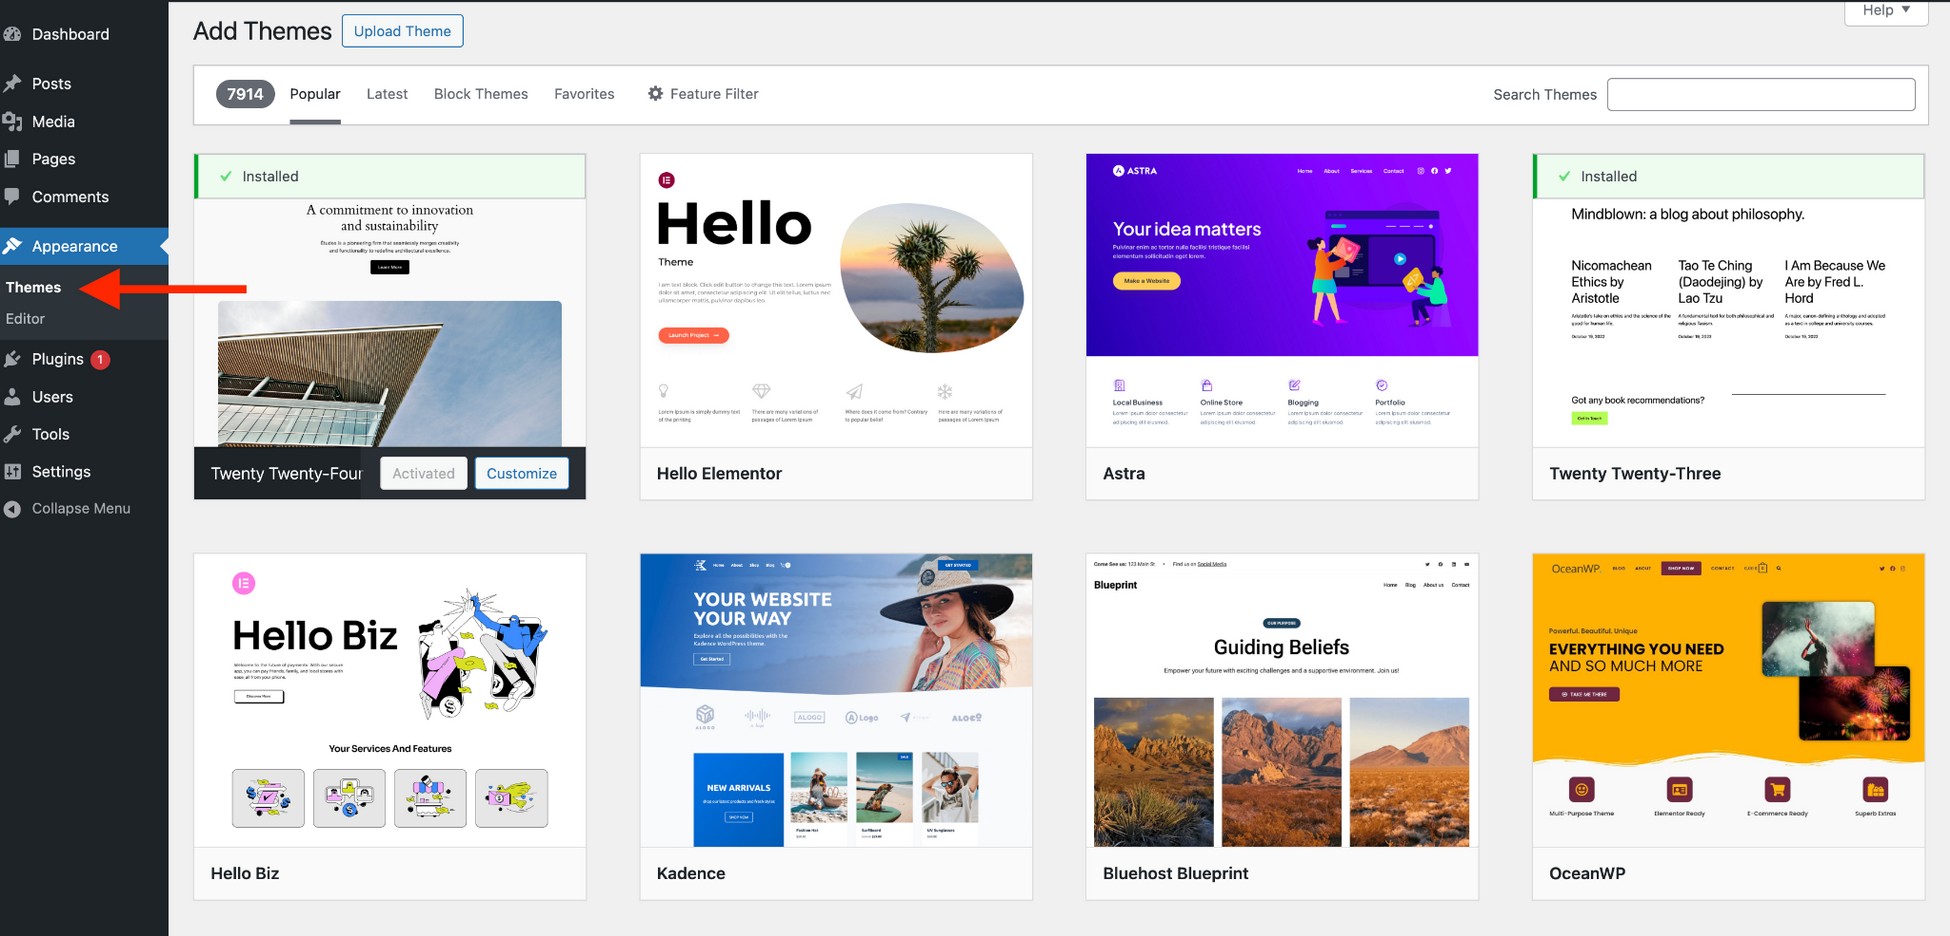Collapse the admin menu with its arrow icon
Image resolution: width=1950 pixels, height=936 pixels.
point(10,508)
